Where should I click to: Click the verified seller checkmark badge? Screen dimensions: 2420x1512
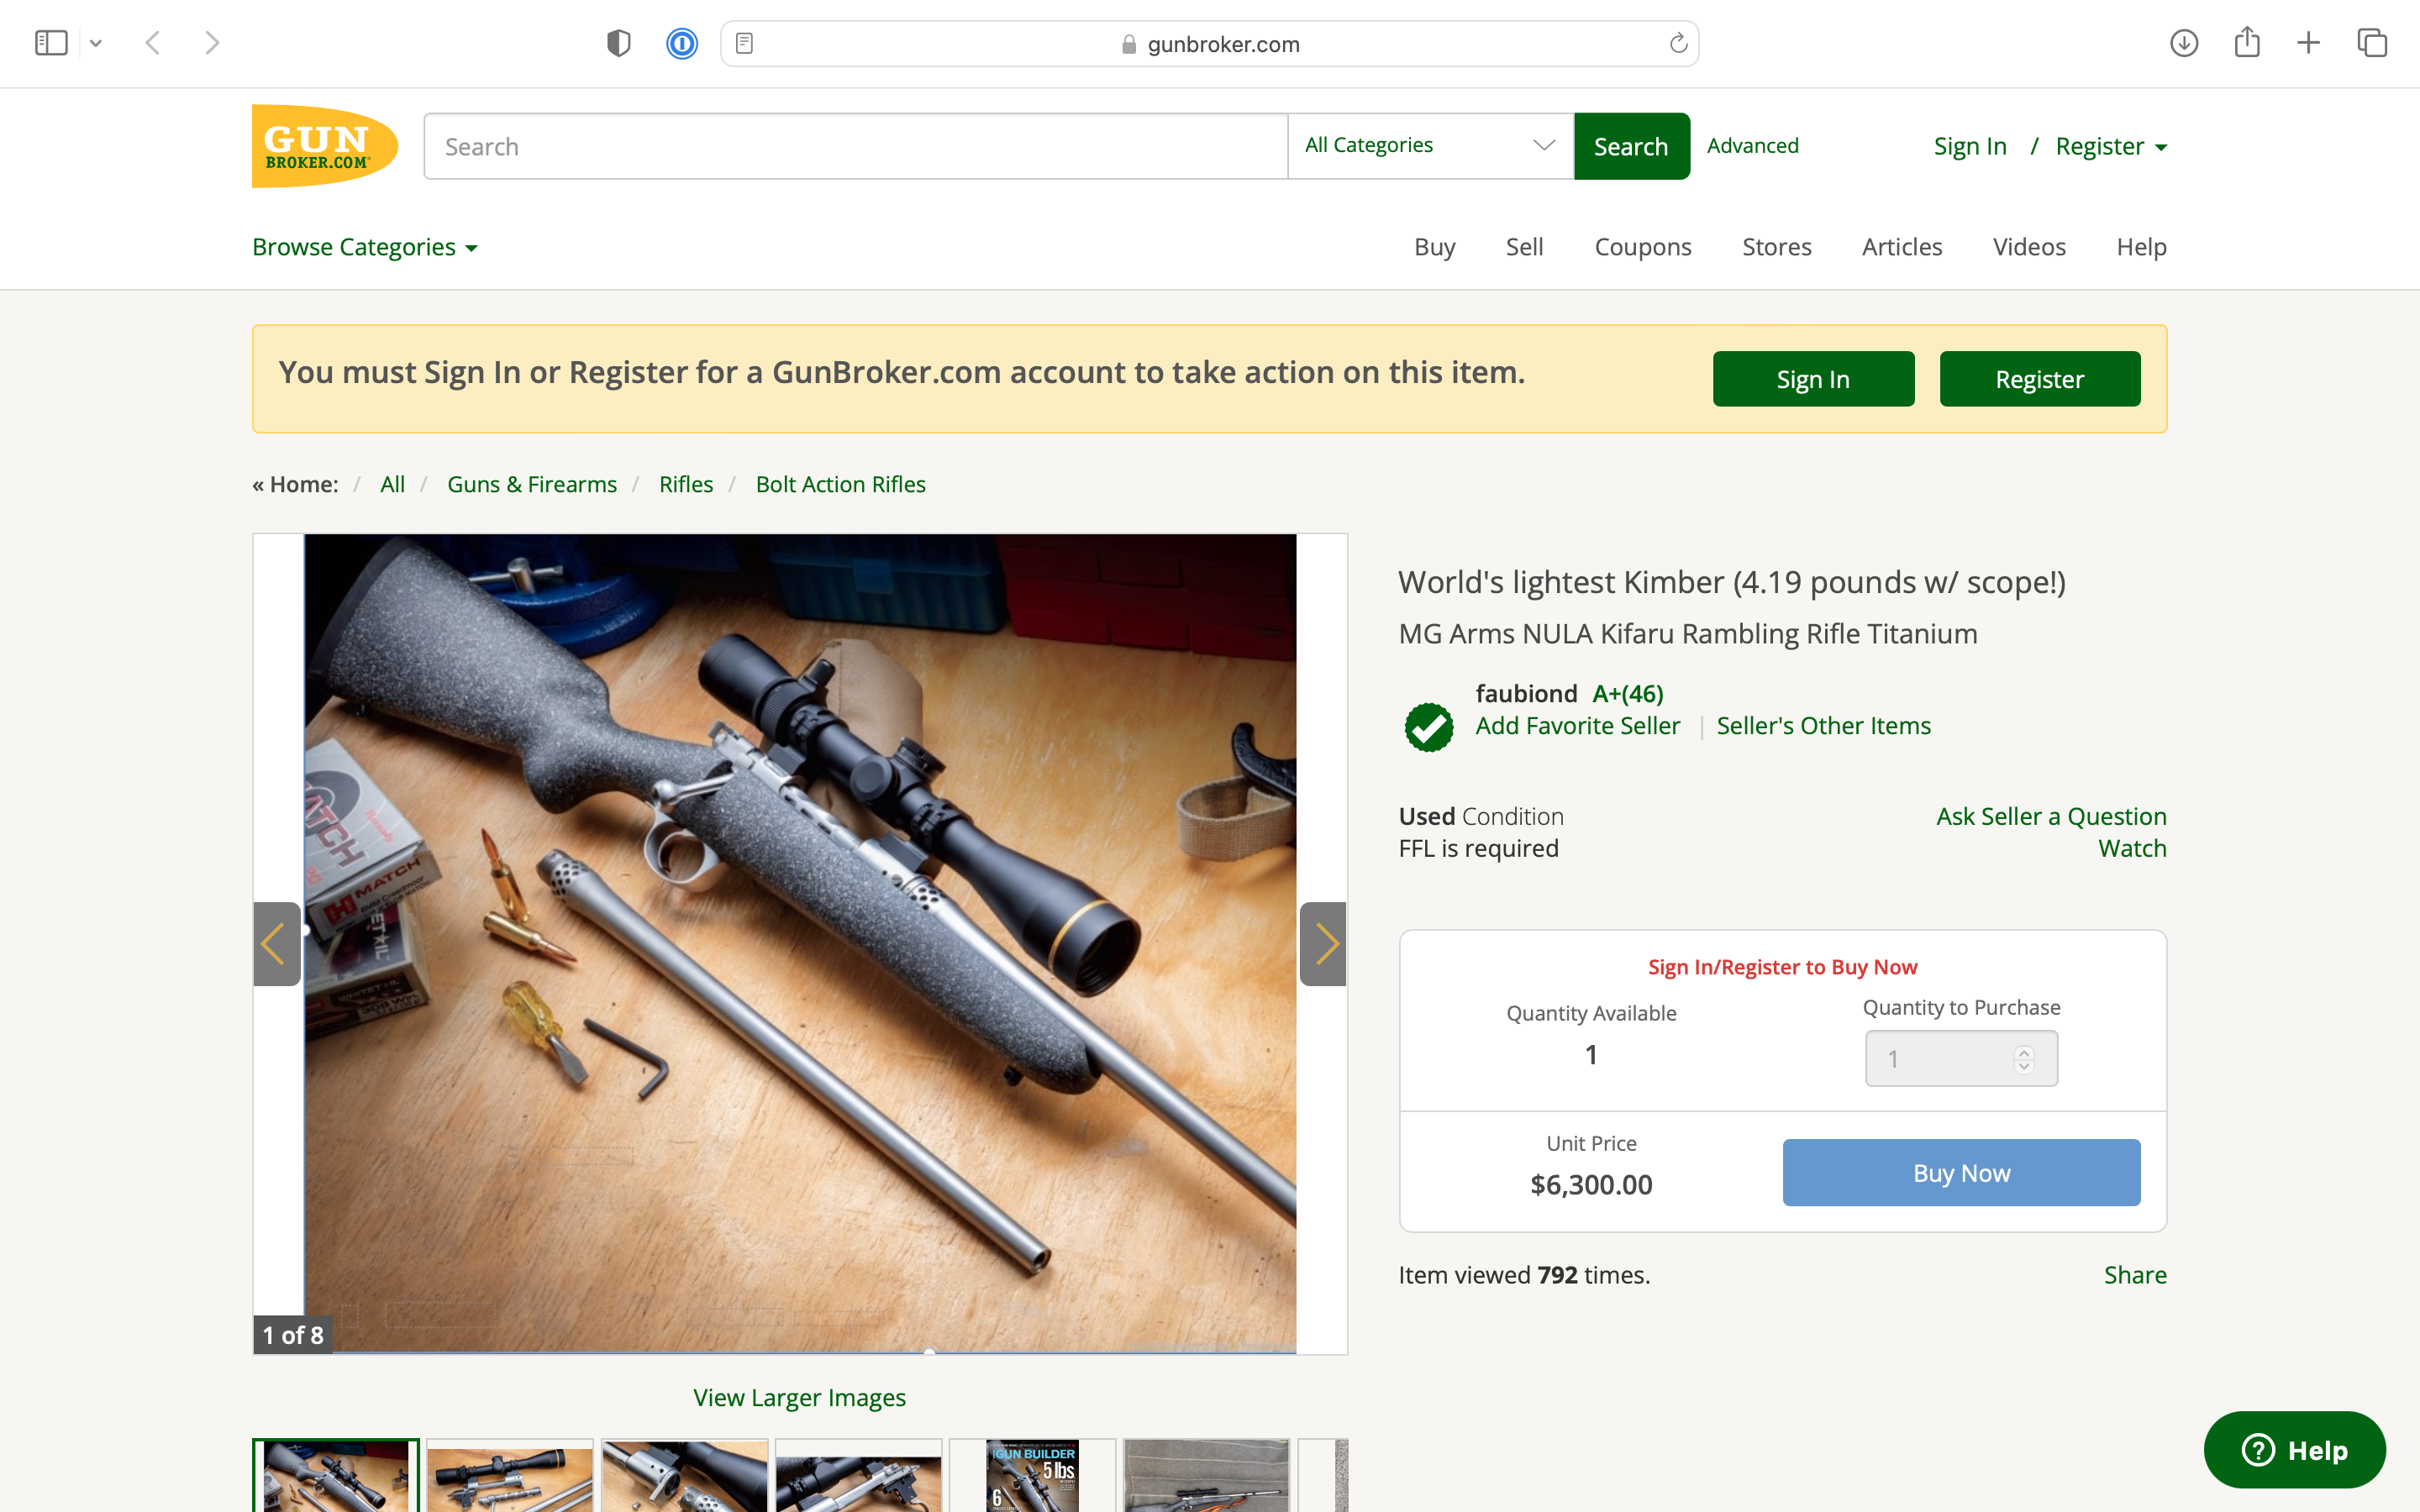[x=1429, y=727]
